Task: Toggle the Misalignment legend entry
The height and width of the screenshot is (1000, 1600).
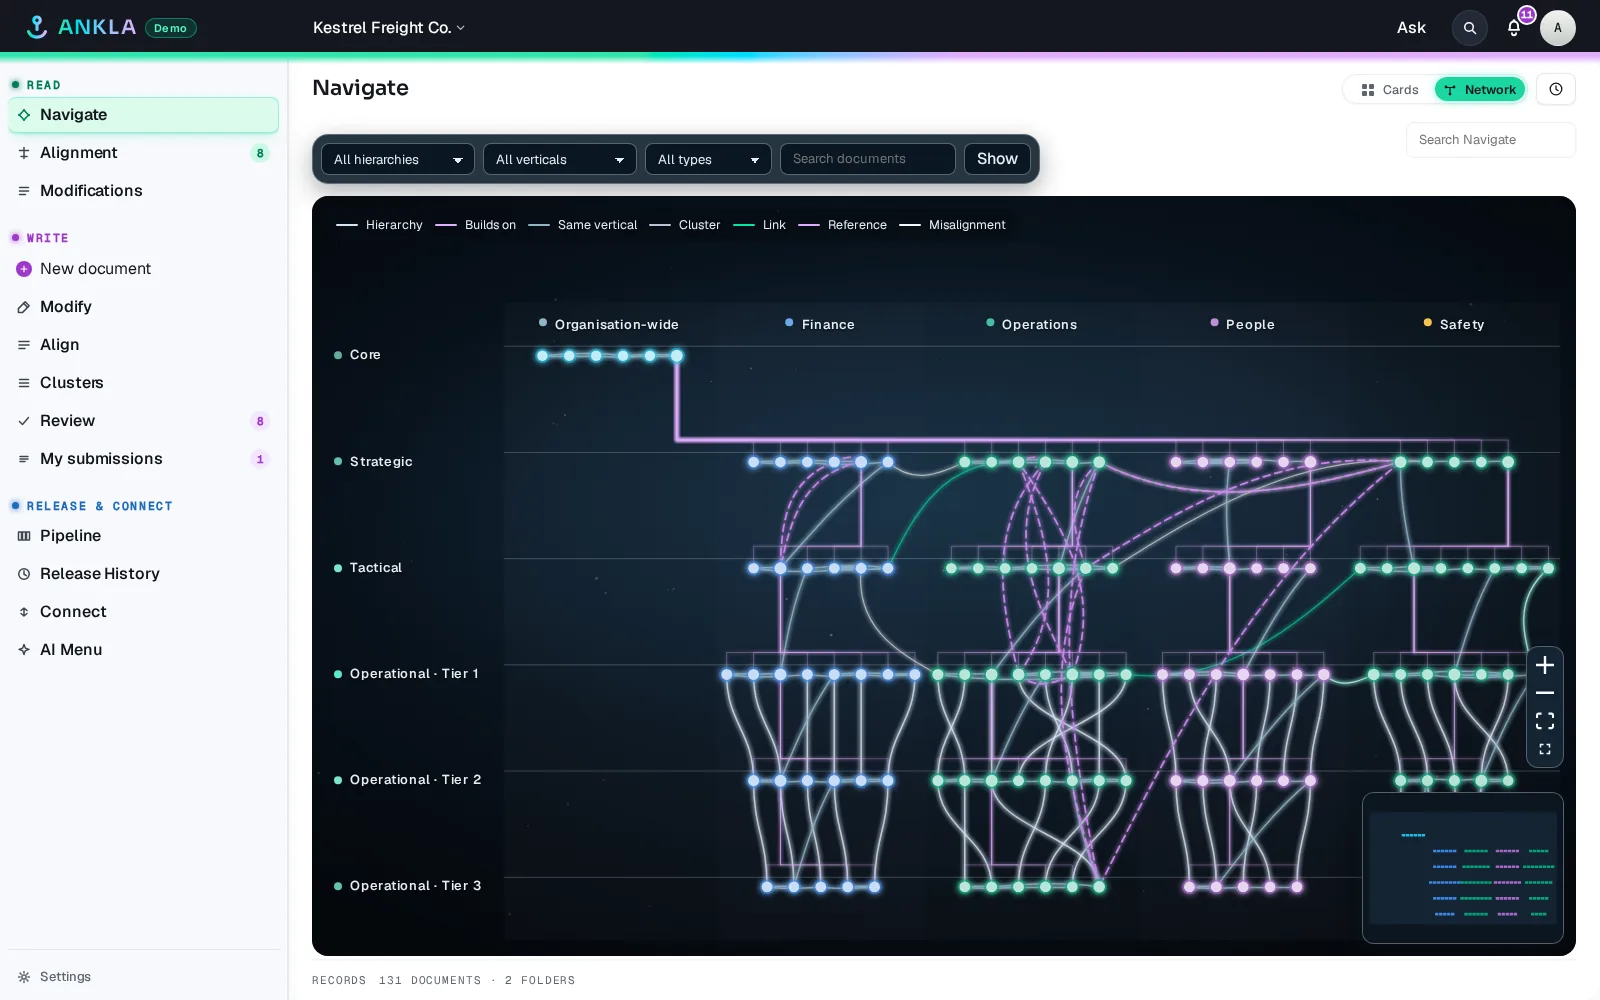Action: point(952,225)
